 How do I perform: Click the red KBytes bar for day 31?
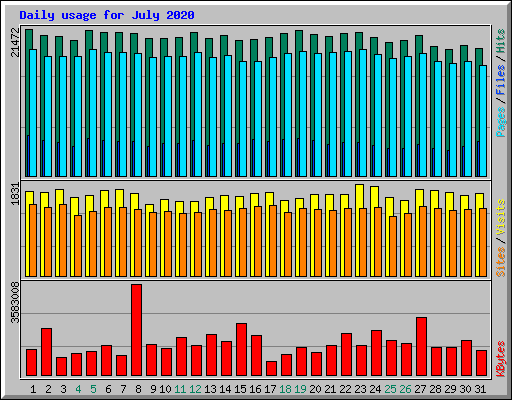(x=481, y=363)
